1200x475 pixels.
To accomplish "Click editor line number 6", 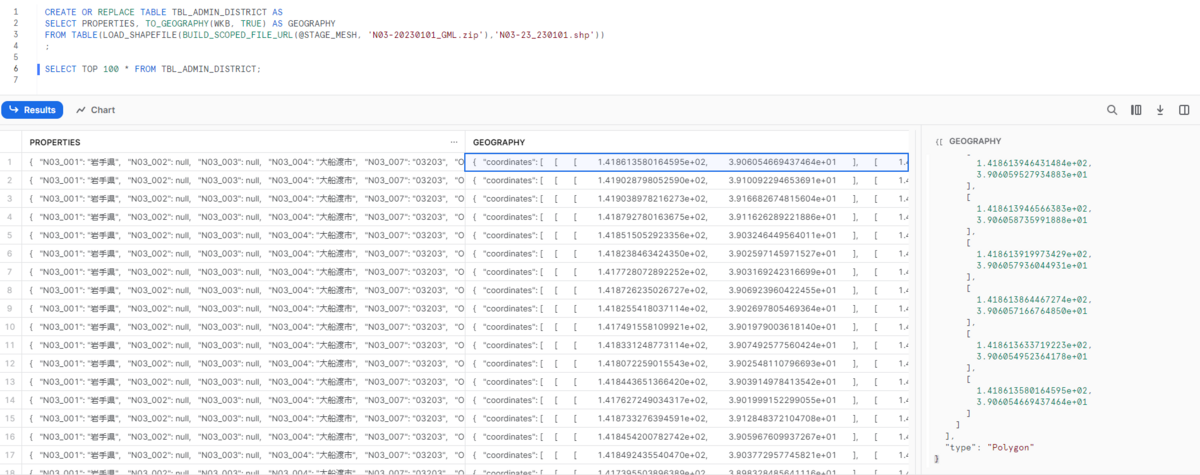I will [x=16, y=69].
